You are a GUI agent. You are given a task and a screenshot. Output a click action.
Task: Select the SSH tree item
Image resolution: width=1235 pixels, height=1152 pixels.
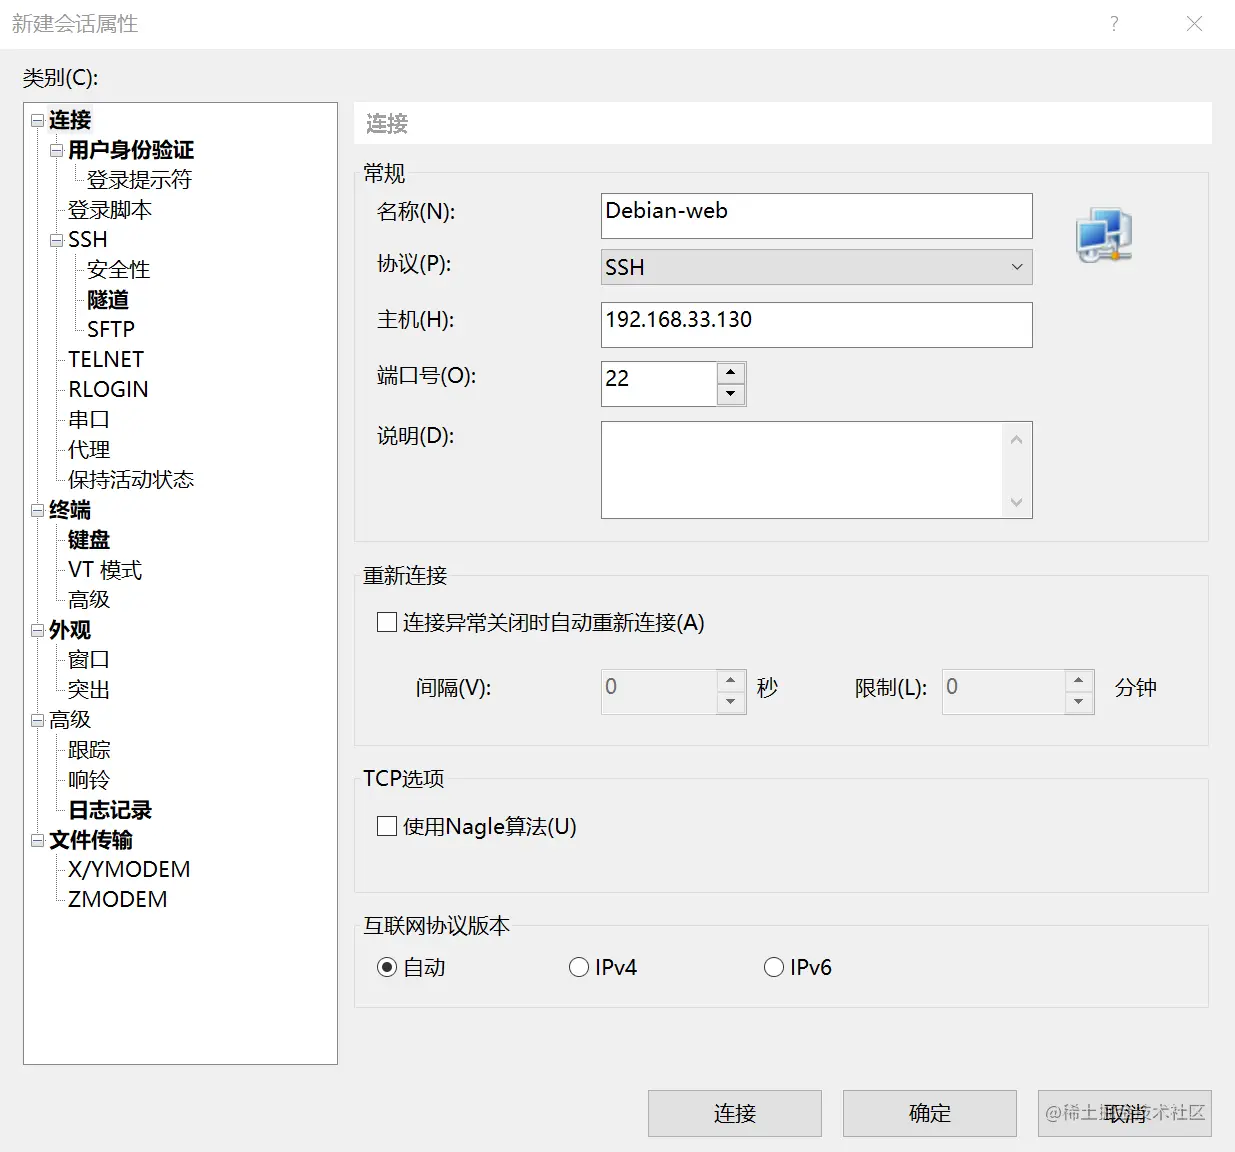[88, 240]
